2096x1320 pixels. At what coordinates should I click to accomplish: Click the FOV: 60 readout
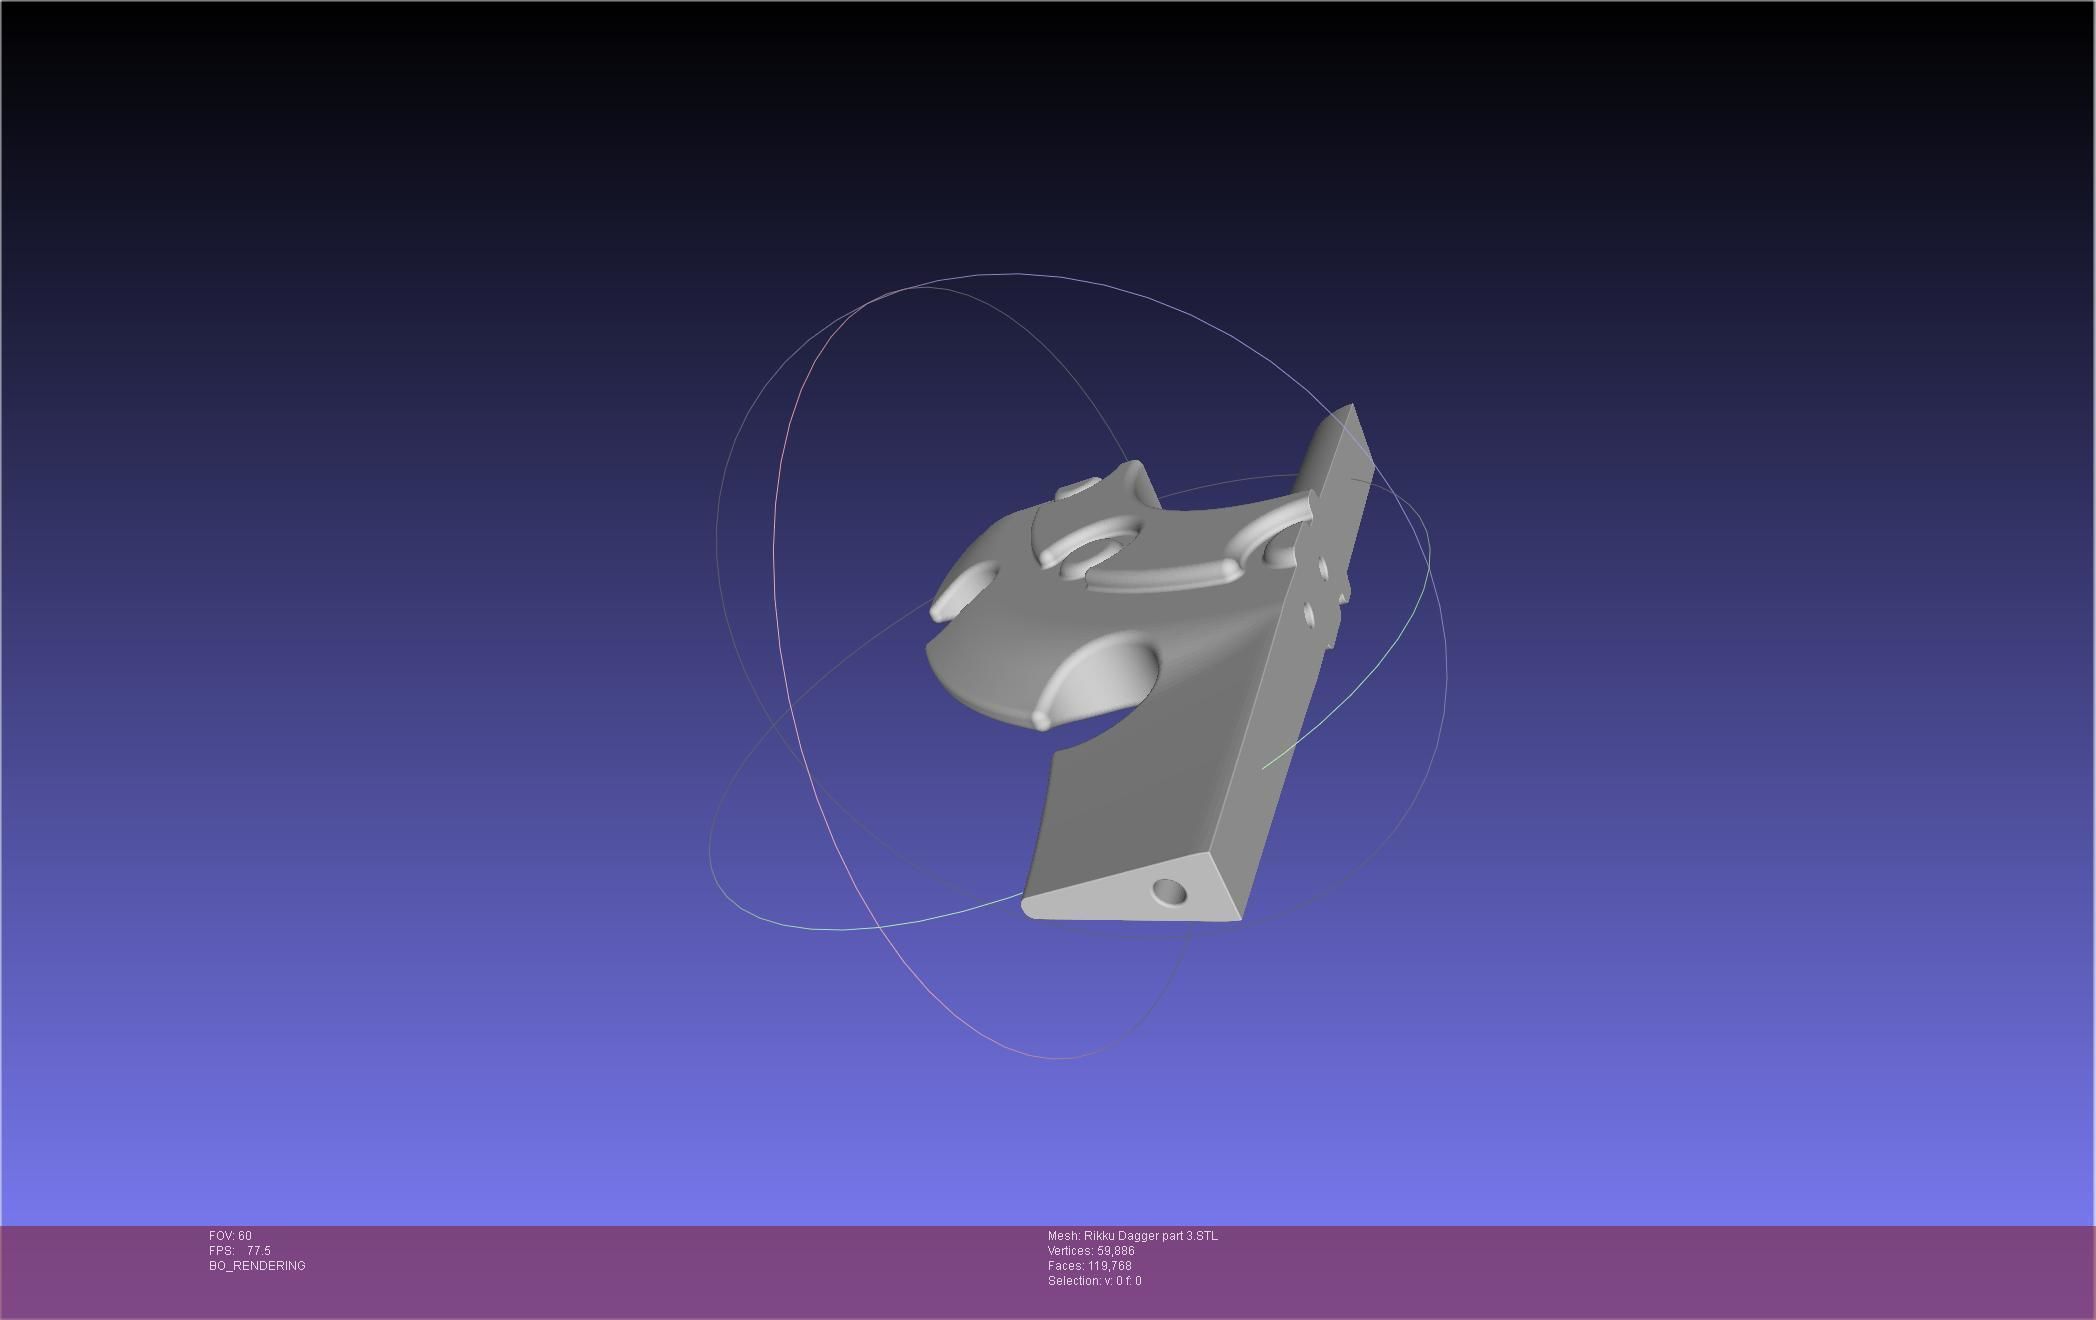coord(230,1236)
